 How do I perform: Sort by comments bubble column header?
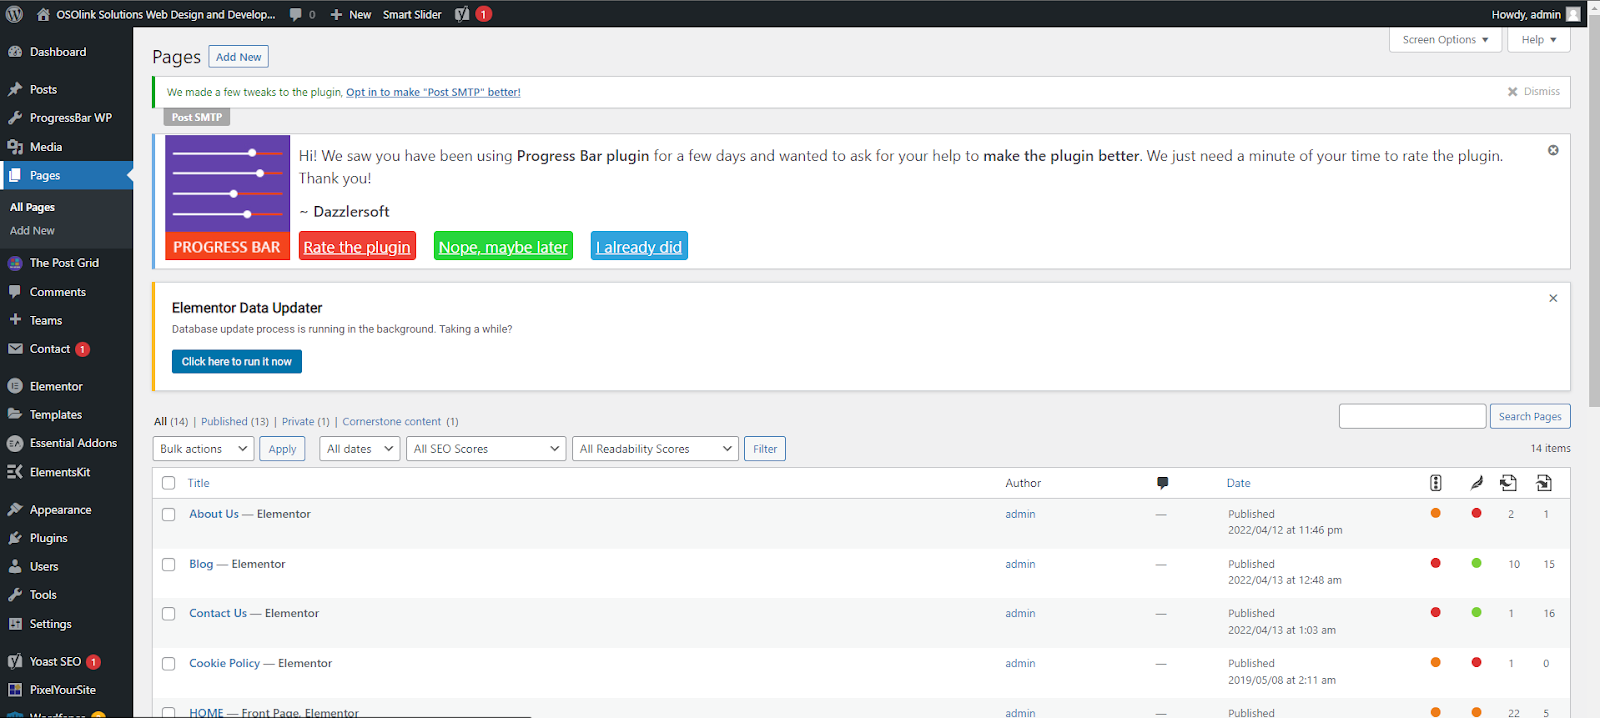[x=1162, y=483]
